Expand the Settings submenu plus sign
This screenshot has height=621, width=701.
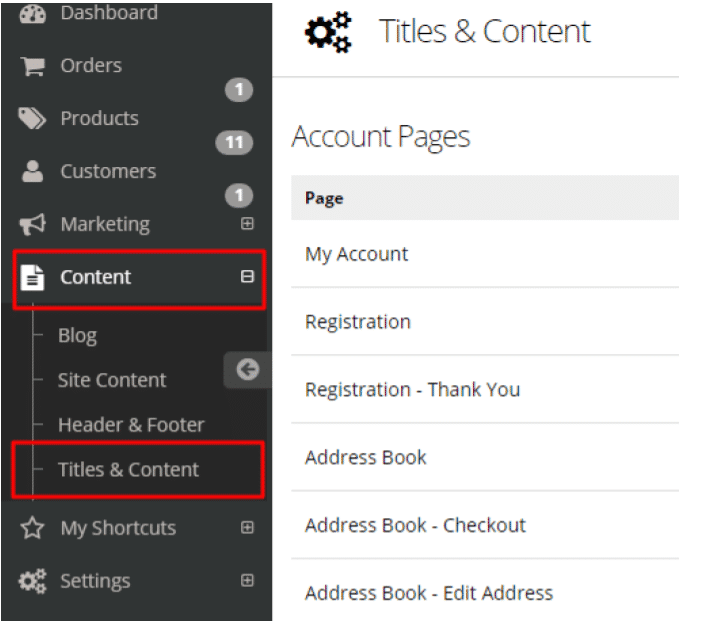(247, 580)
